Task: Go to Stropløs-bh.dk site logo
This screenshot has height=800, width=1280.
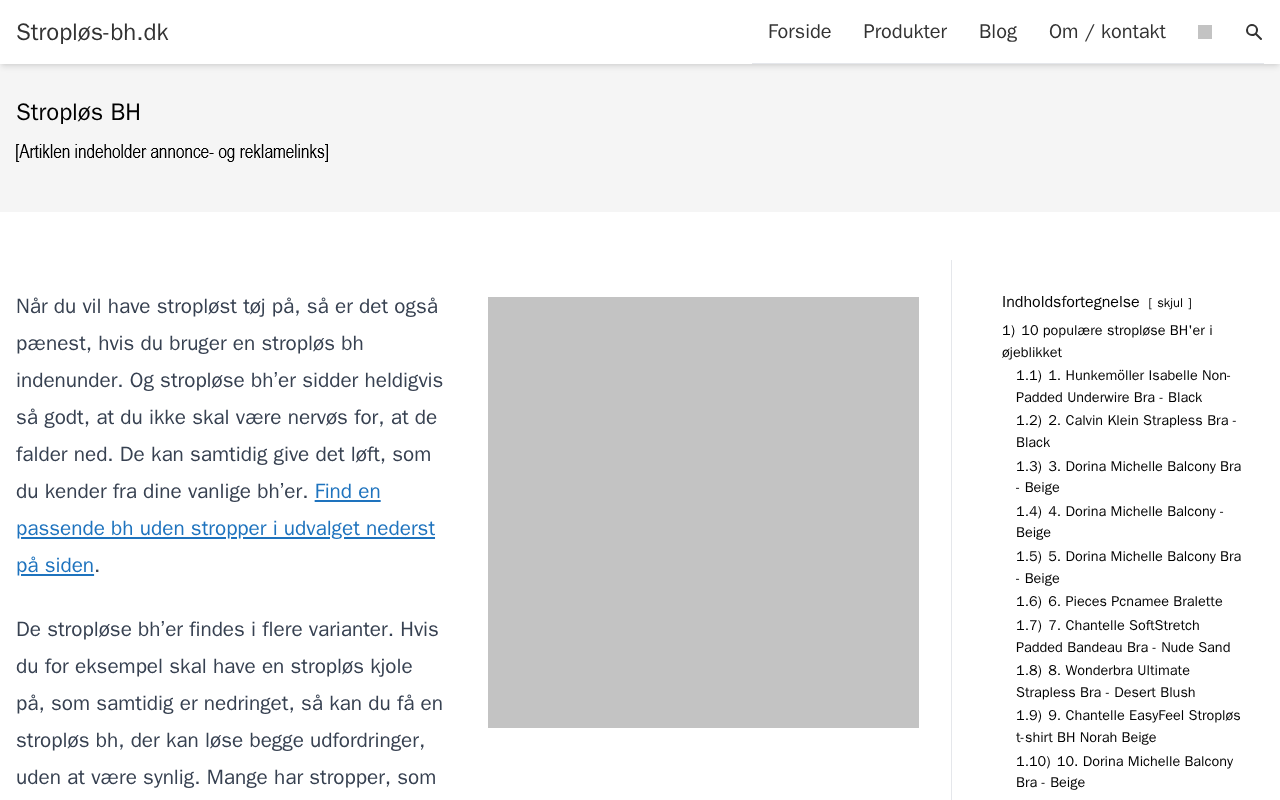Action: 92,32
